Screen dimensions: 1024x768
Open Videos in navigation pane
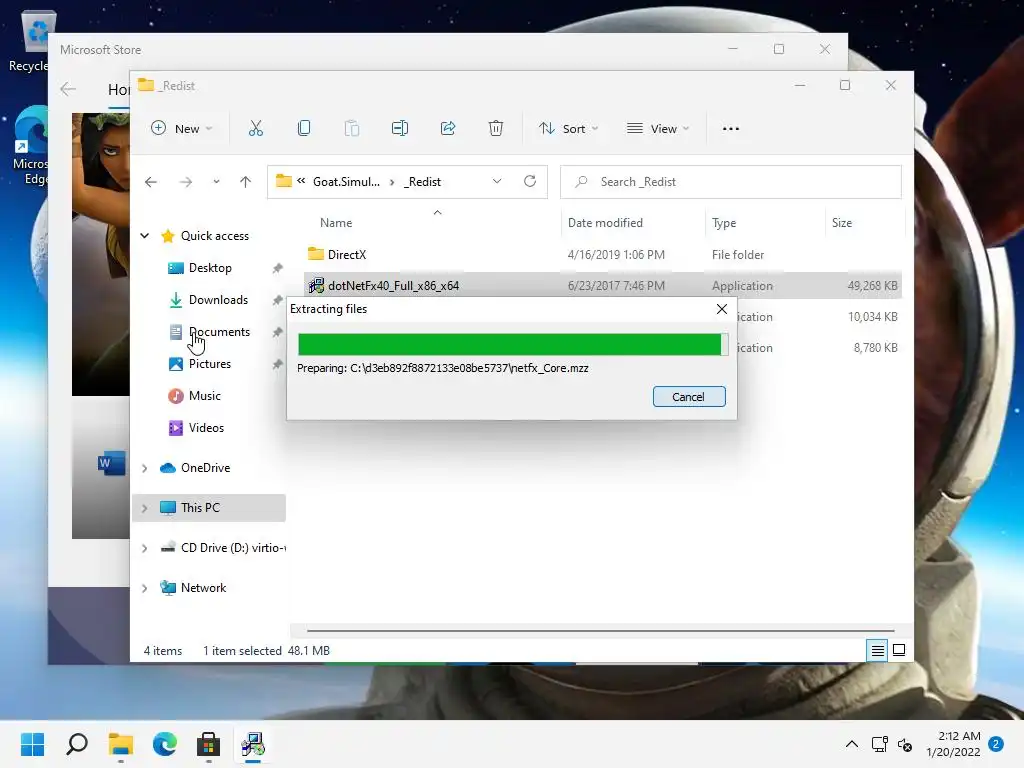(206, 428)
